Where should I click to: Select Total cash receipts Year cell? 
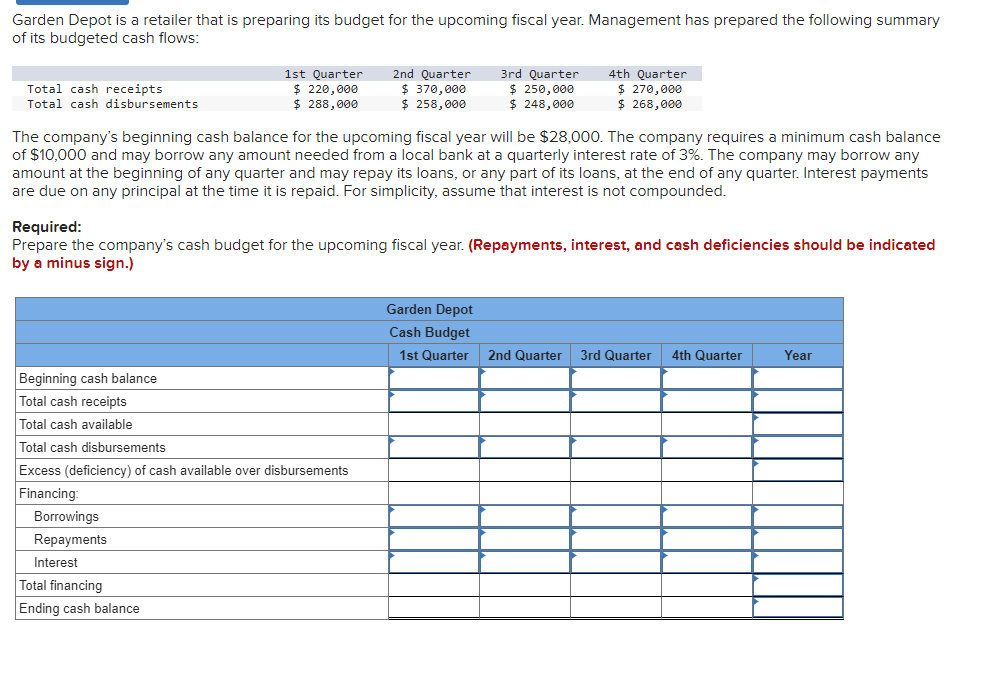tap(798, 401)
